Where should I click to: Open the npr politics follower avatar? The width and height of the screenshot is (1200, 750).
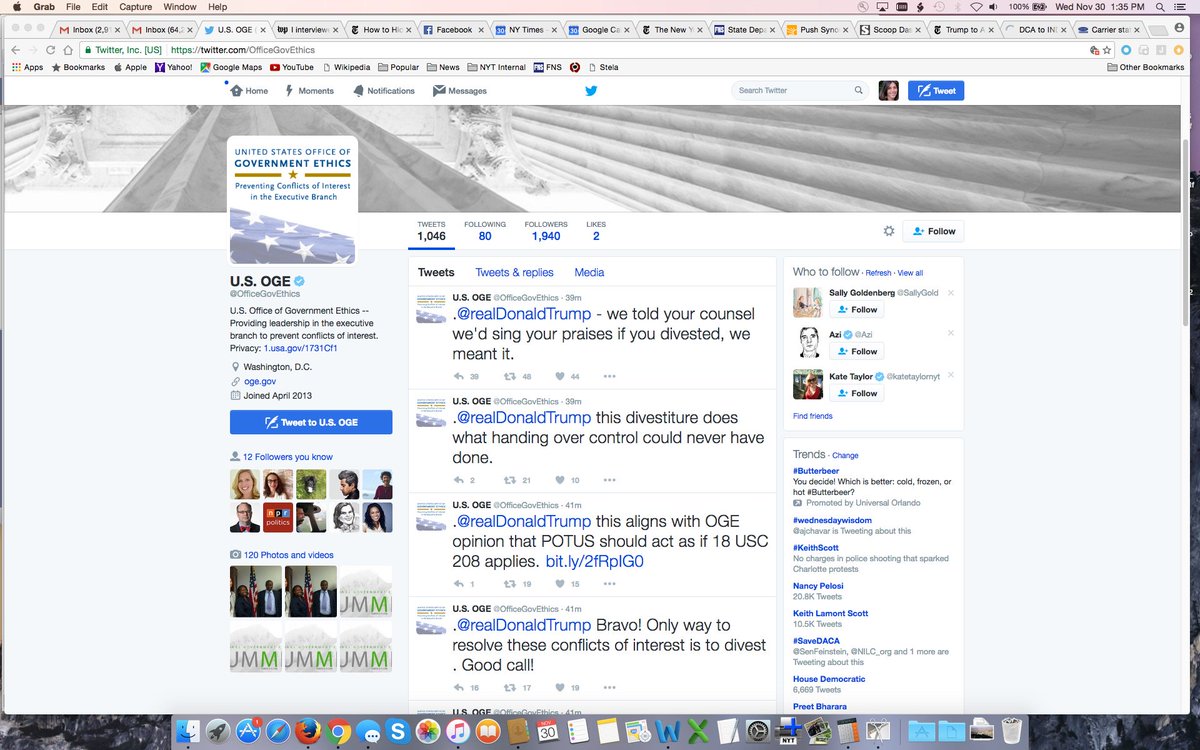[277, 517]
